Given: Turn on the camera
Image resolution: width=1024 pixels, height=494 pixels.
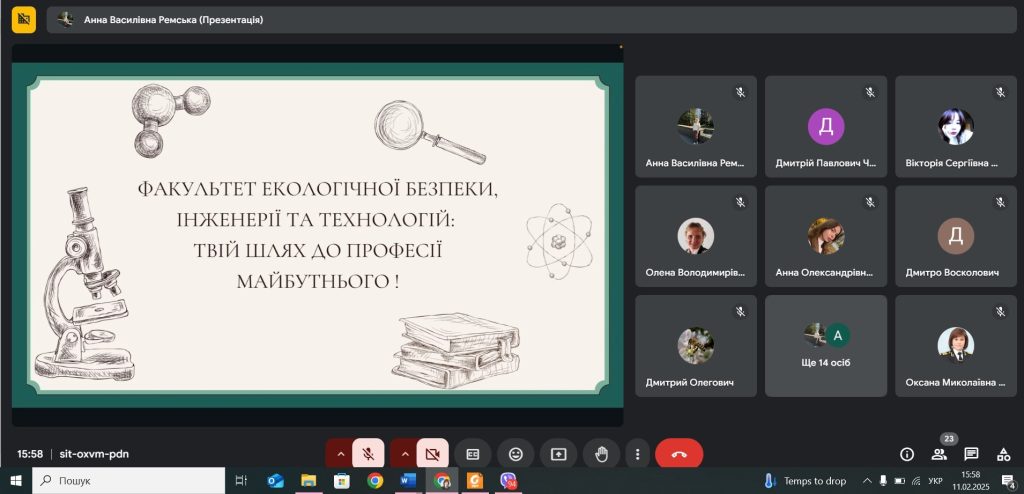Looking at the screenshot, I should 432,454.
